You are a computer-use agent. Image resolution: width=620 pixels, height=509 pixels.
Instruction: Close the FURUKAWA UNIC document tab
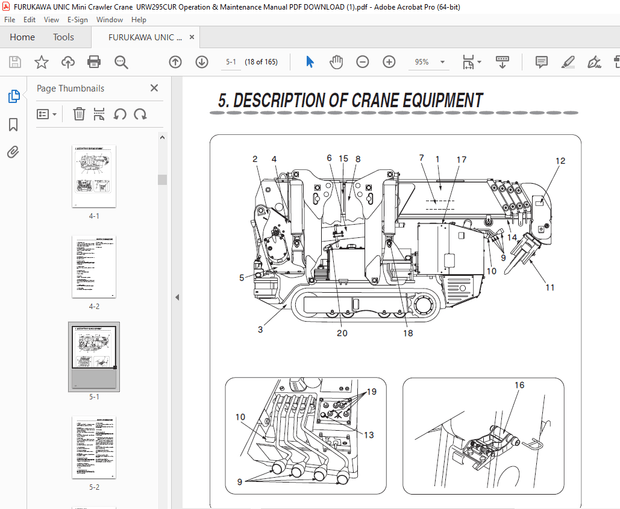[x=192, y=37]
